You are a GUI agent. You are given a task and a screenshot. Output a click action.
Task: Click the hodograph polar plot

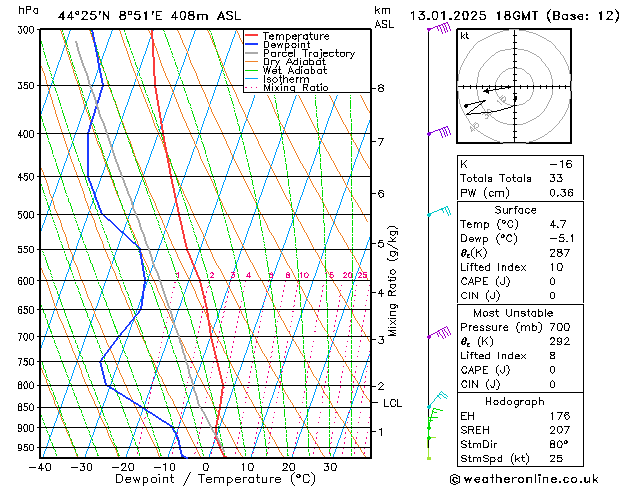click(514, 86)
